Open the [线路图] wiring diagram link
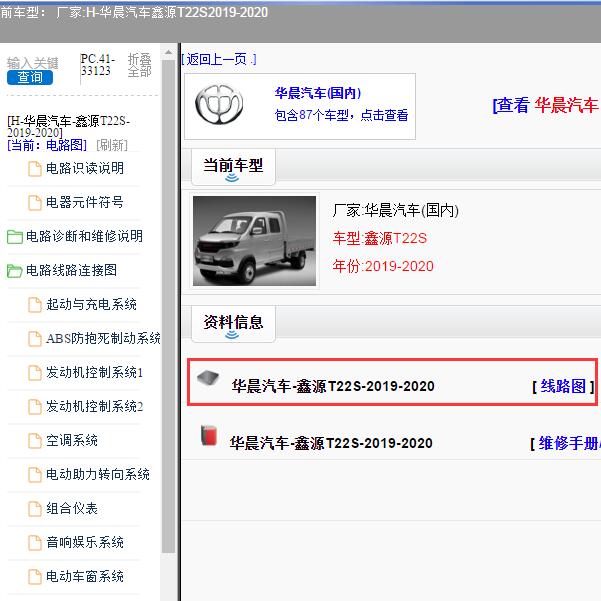Viewport: 601px width, 601px height. coord(563,386)
